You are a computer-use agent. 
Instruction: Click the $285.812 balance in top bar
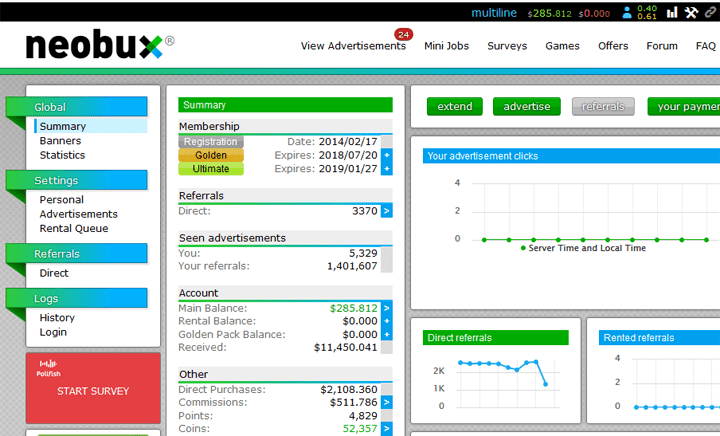coord(550,13)
